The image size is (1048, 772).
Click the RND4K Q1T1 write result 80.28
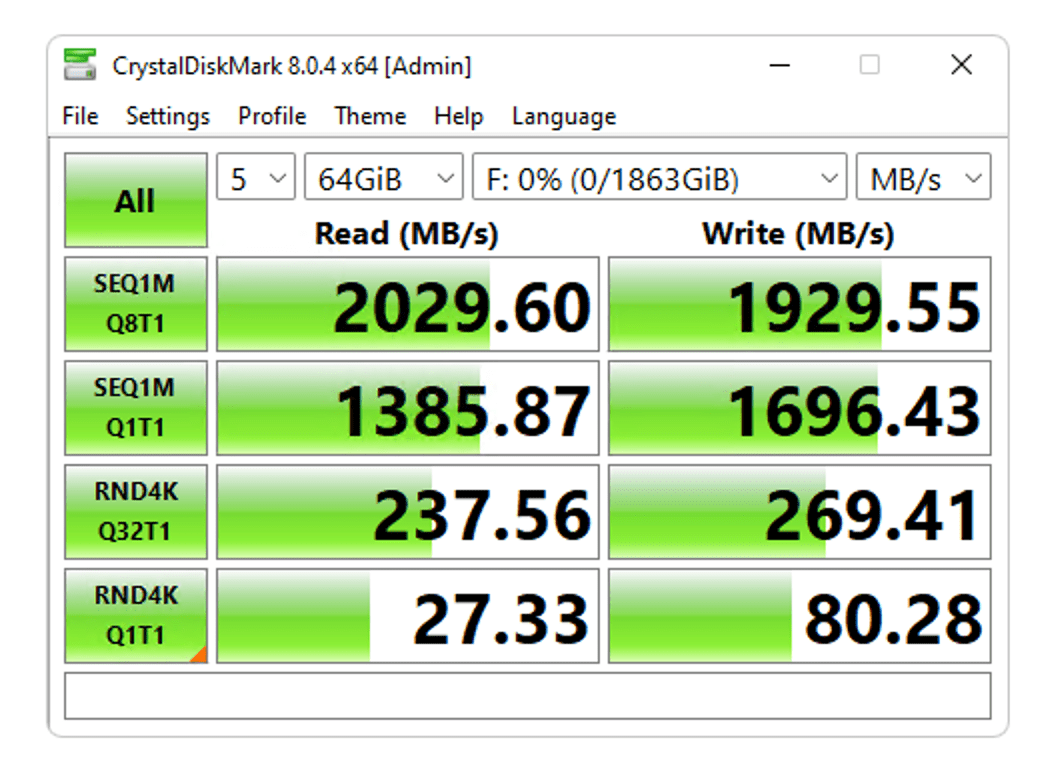pyautogui.click(x=800, y=616)
